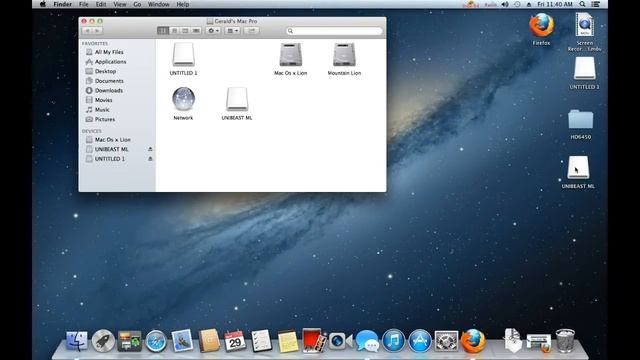Open the Go menu
Viewport: 640px width, 360px height.
(x=137, y=4)
